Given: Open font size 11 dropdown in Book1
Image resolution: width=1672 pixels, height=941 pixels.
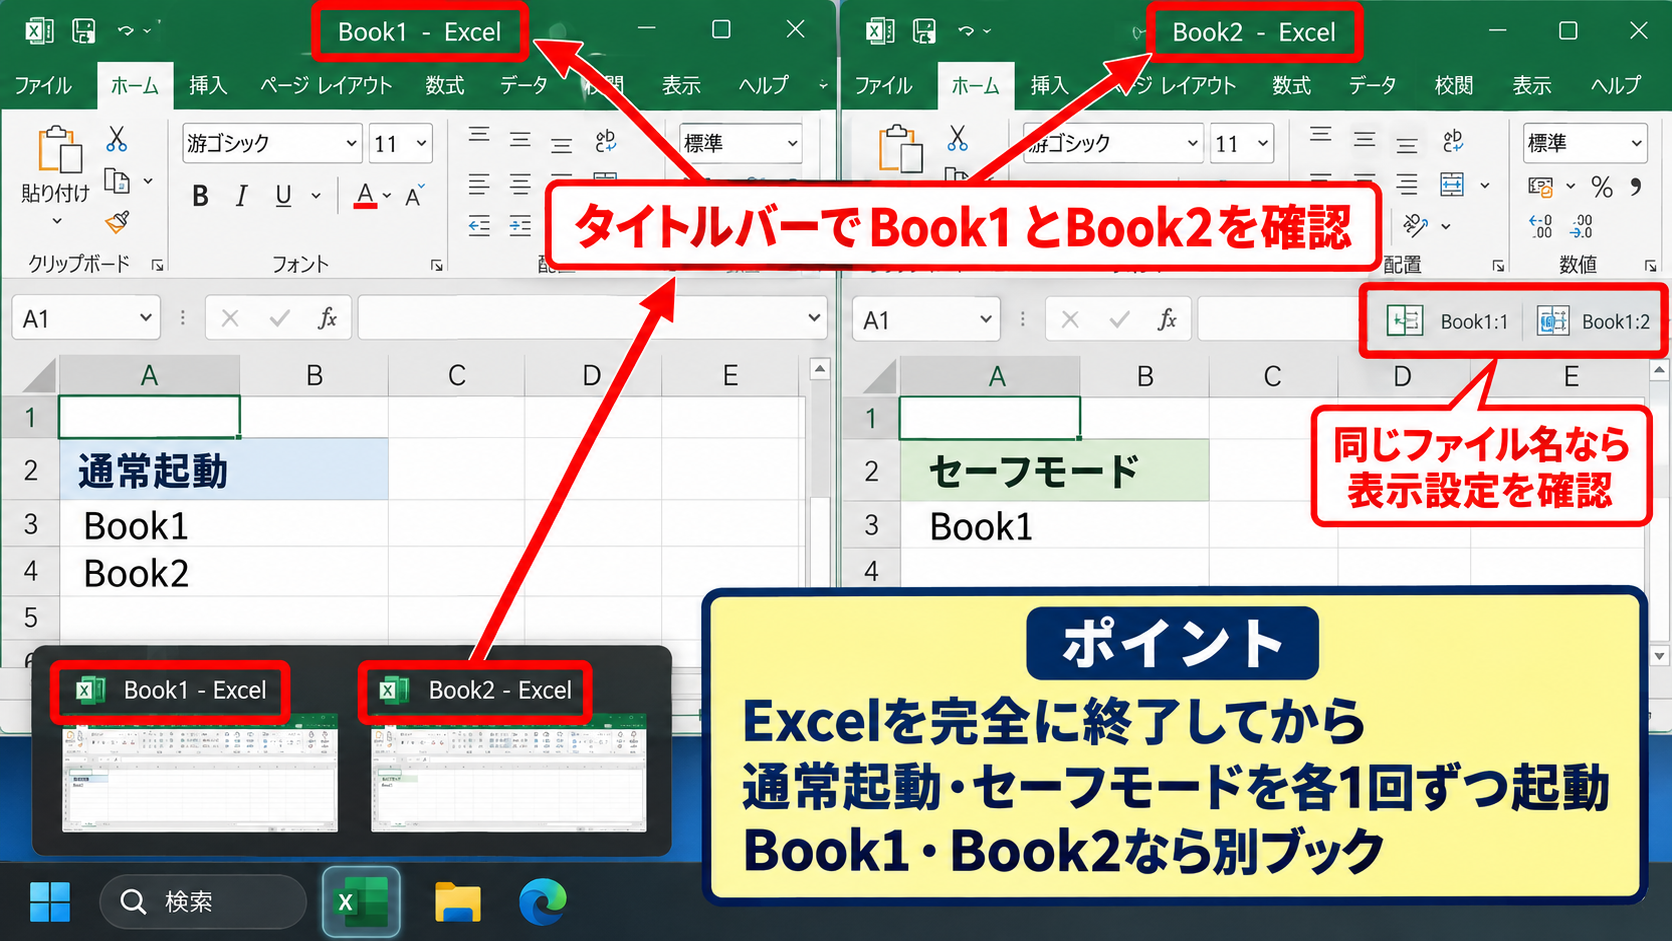Looking at the screenshot, I should point(422,144).
